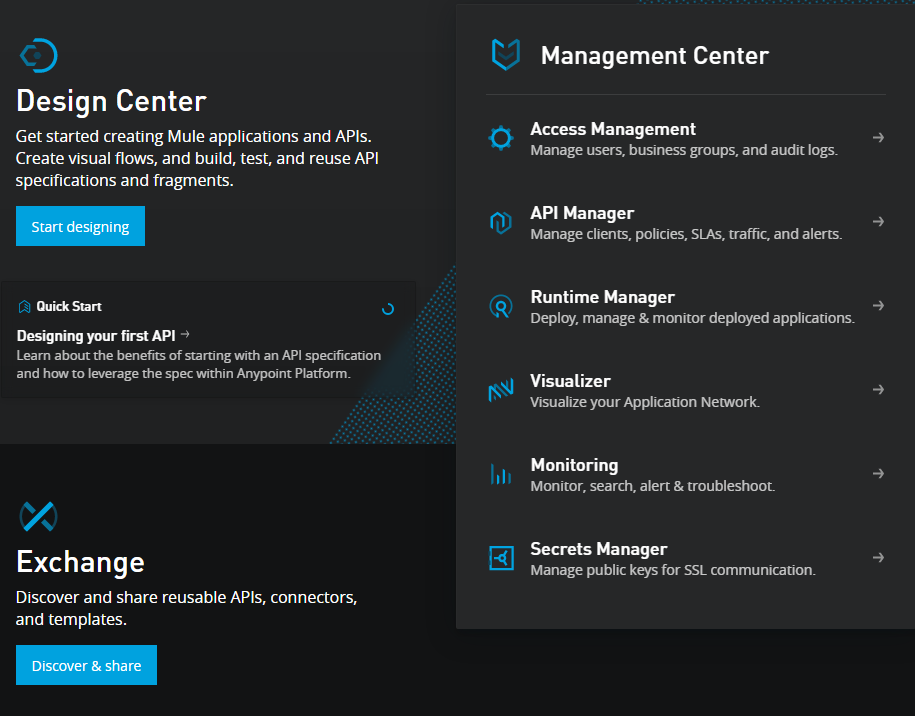Click the API Manager hexagon icon

tap(501, 222)
